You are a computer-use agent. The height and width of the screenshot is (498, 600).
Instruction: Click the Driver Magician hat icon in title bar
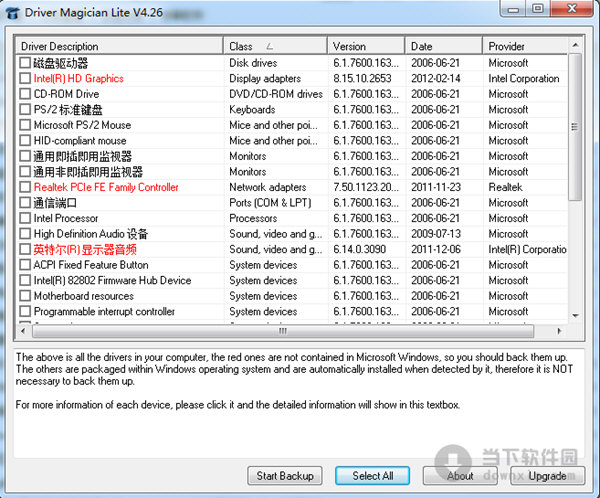[13, 13]
